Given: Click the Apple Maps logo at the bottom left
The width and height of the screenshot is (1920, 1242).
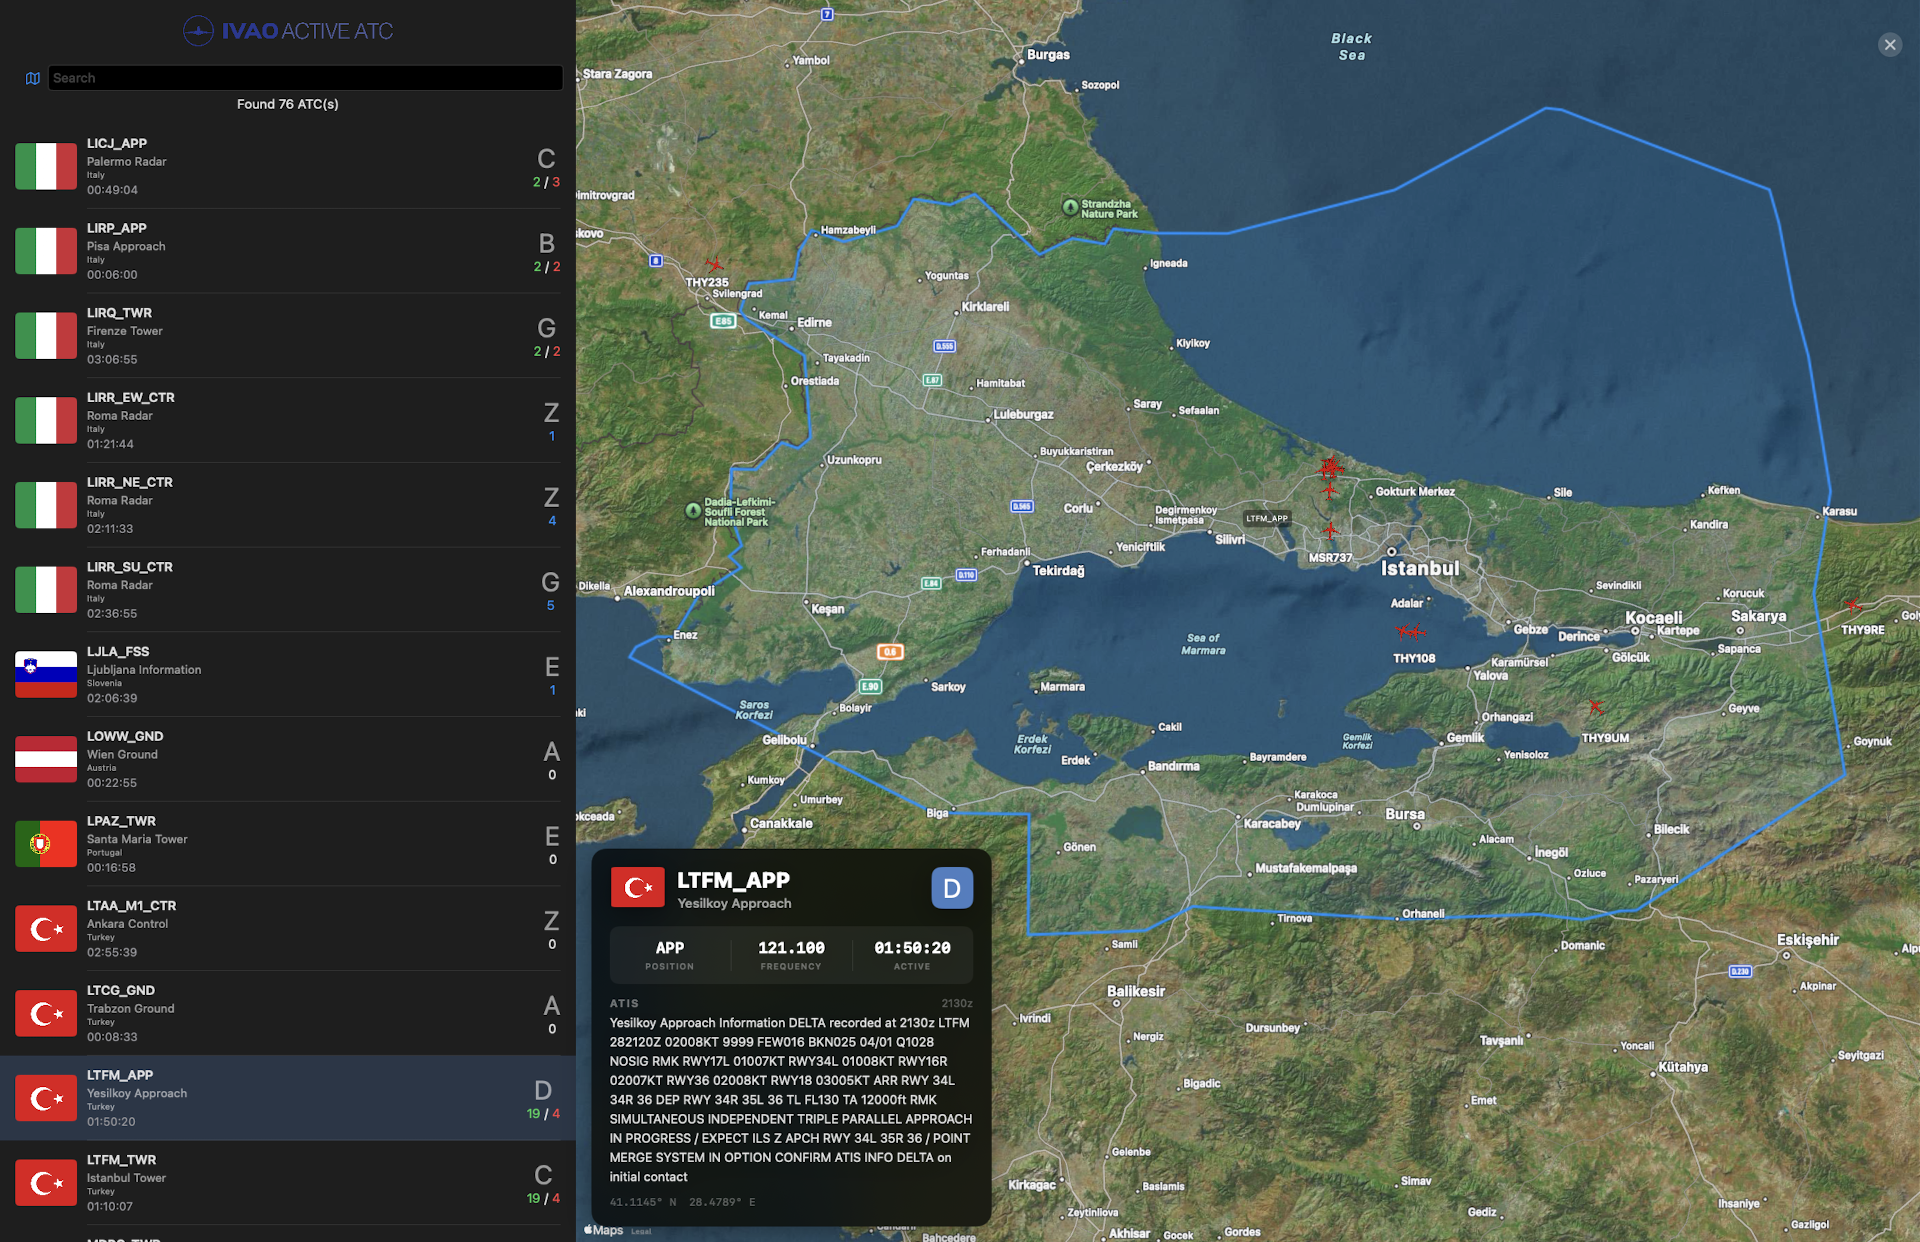Looking at the screenshot, I should [x=598, y=1230].
